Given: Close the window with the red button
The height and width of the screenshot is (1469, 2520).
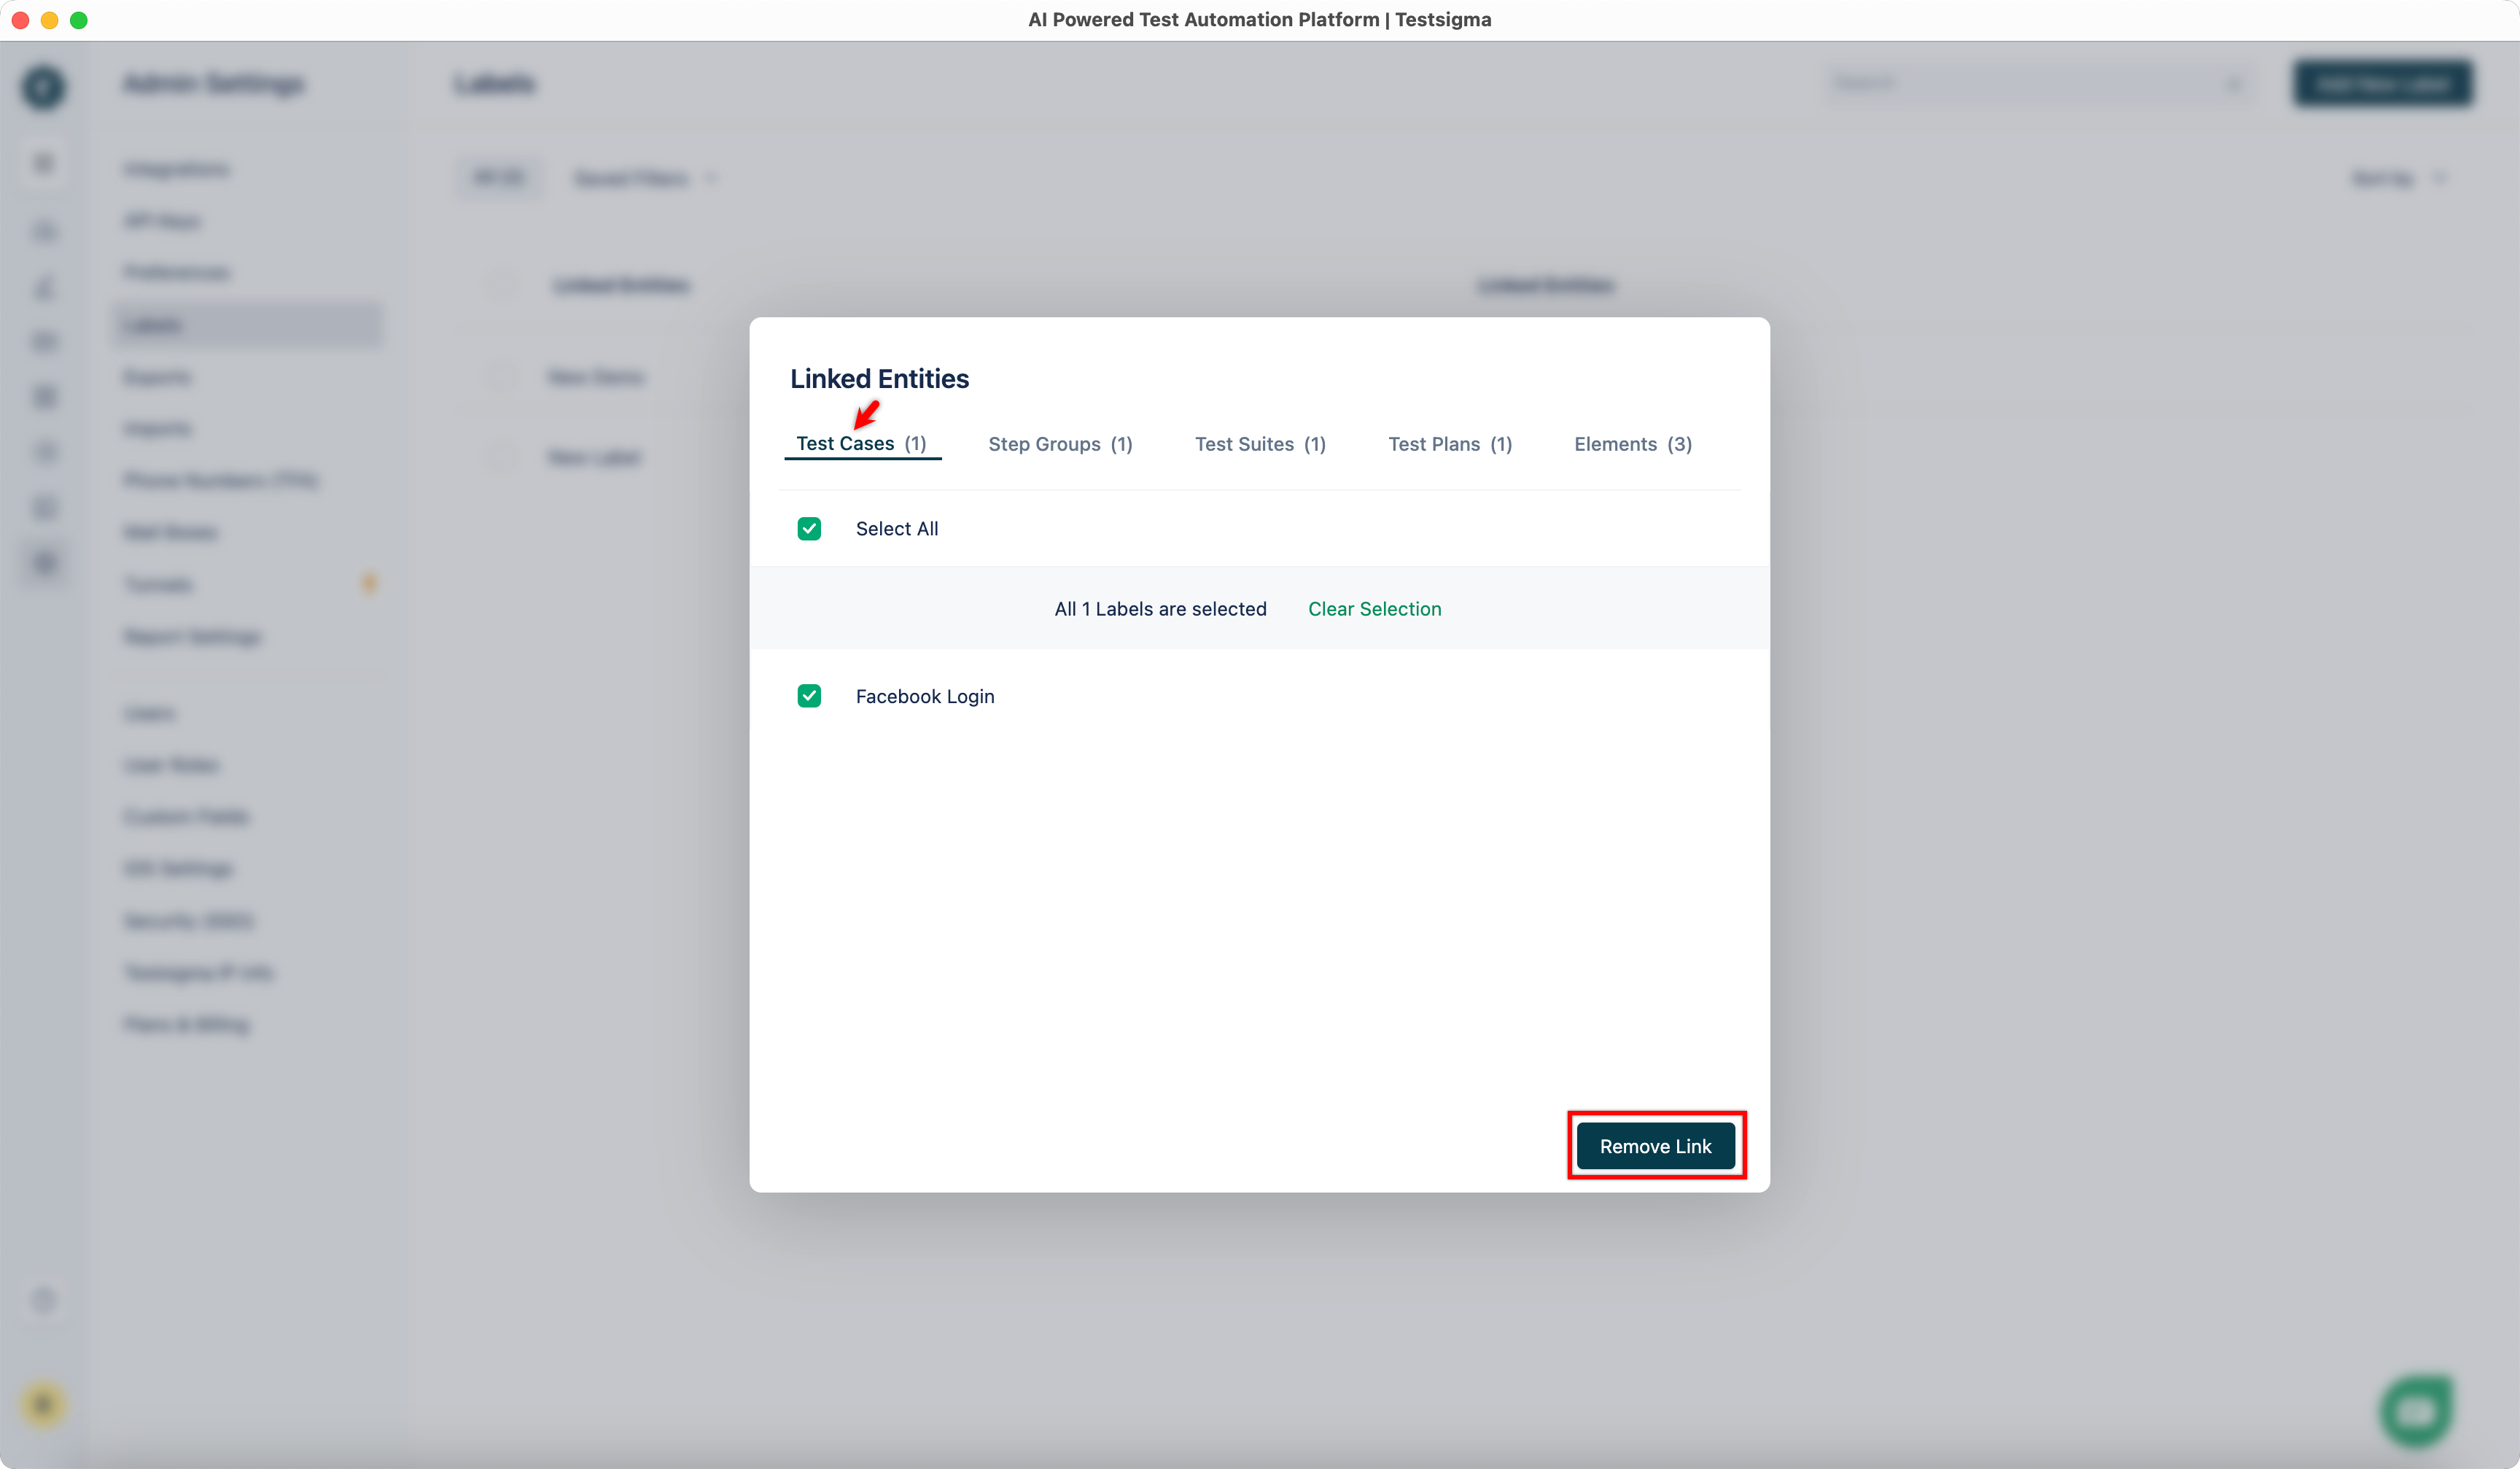Looking at the screenshot, I should (x=20, y=20).
